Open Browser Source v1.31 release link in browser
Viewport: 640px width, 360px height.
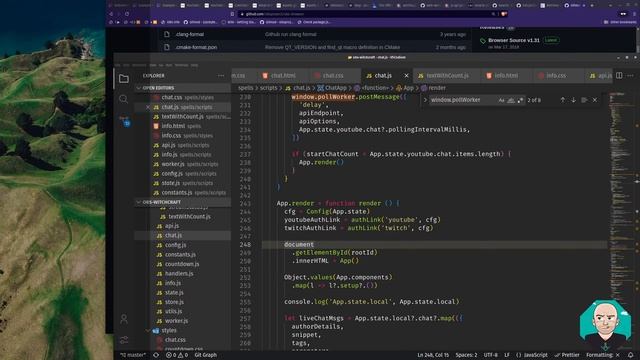click(x=513, y=40)
